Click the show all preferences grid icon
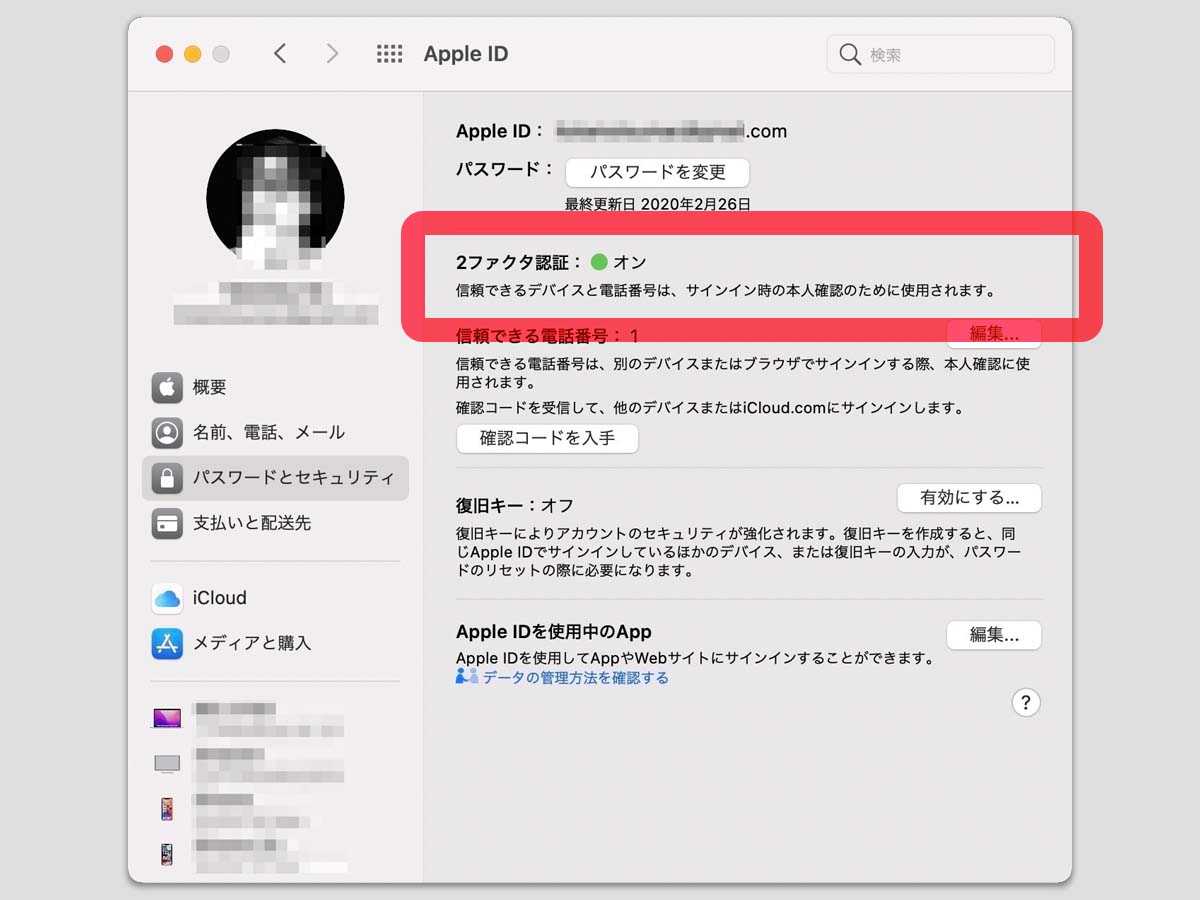 (x=389, y=53)
